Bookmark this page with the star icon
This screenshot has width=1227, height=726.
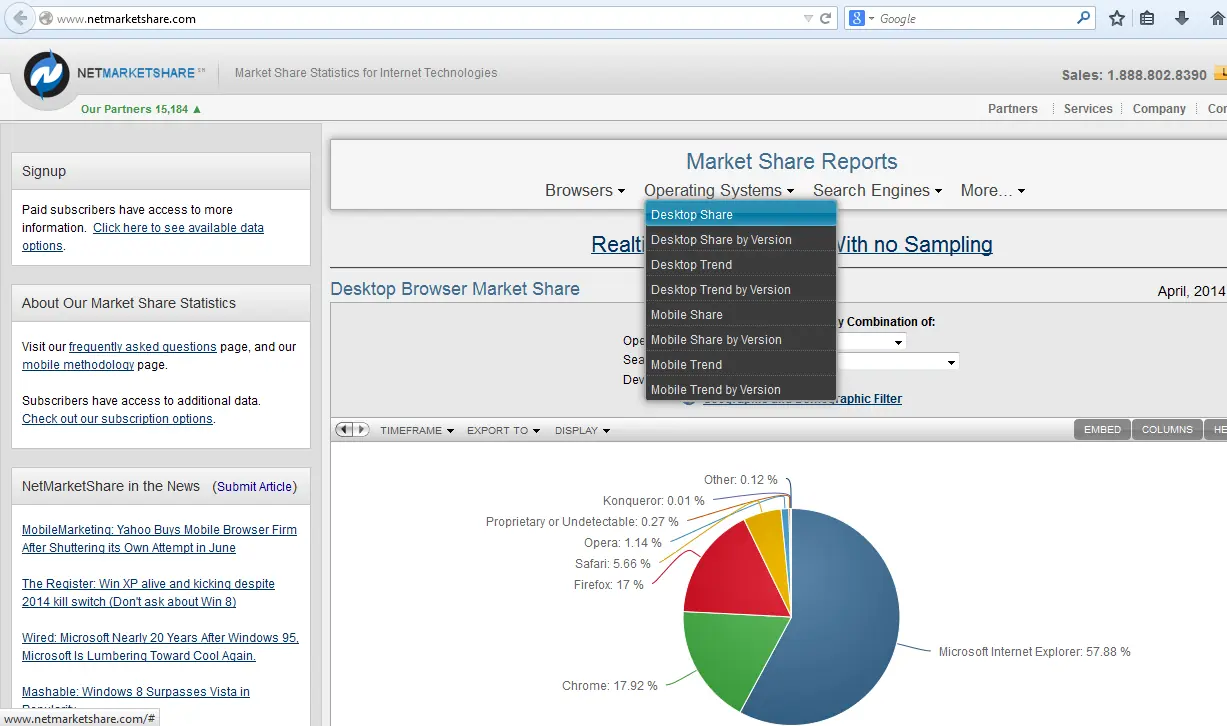(1117, 18)
